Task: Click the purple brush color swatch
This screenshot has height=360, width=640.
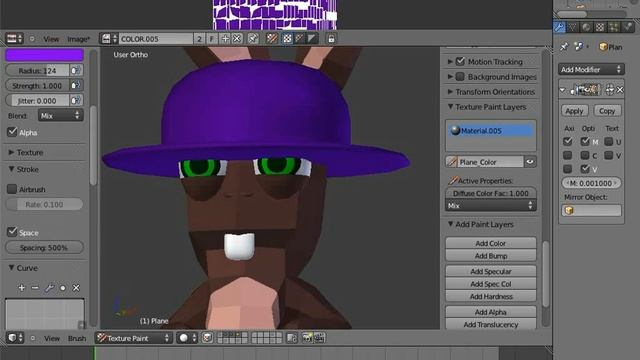Action: pos(44,55)
